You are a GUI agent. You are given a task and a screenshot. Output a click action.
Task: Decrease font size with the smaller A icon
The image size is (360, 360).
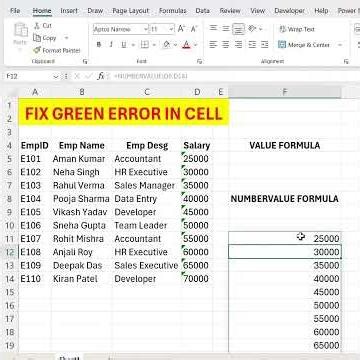point(194,29)
